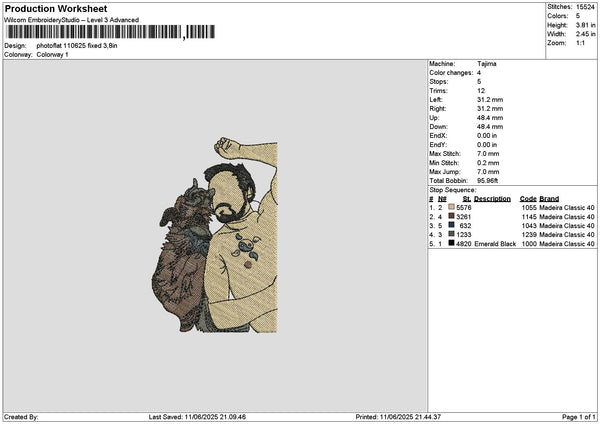
Task: Click stitch count 632 in stop row 3
Action: click(x=465, y=226)
